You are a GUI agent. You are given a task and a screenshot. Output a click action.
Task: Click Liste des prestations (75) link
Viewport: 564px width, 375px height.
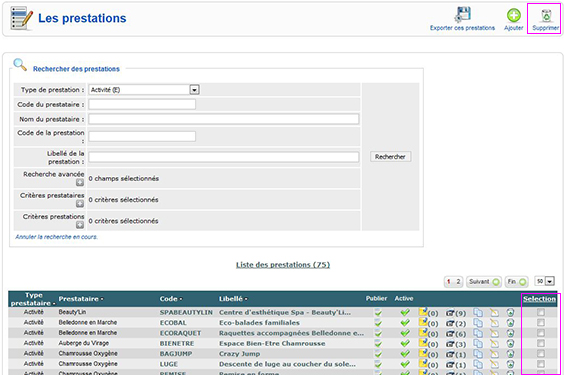tap(283, 265)
